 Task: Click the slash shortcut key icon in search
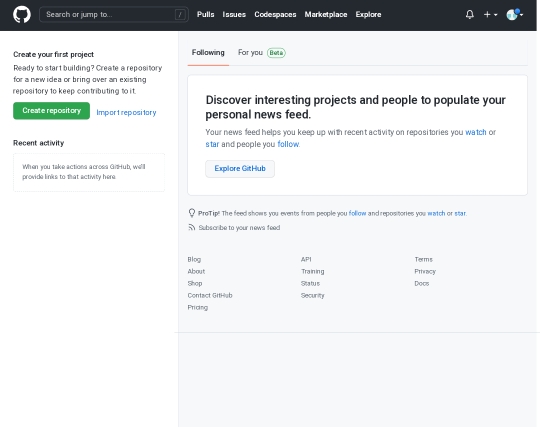point(180,14)
